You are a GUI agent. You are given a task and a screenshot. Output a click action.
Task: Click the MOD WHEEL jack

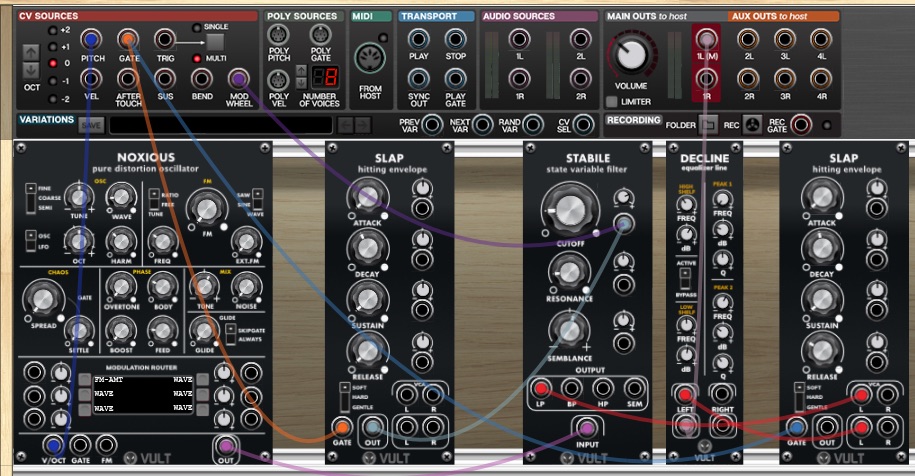pyautogui.click(x=238, y=78)
